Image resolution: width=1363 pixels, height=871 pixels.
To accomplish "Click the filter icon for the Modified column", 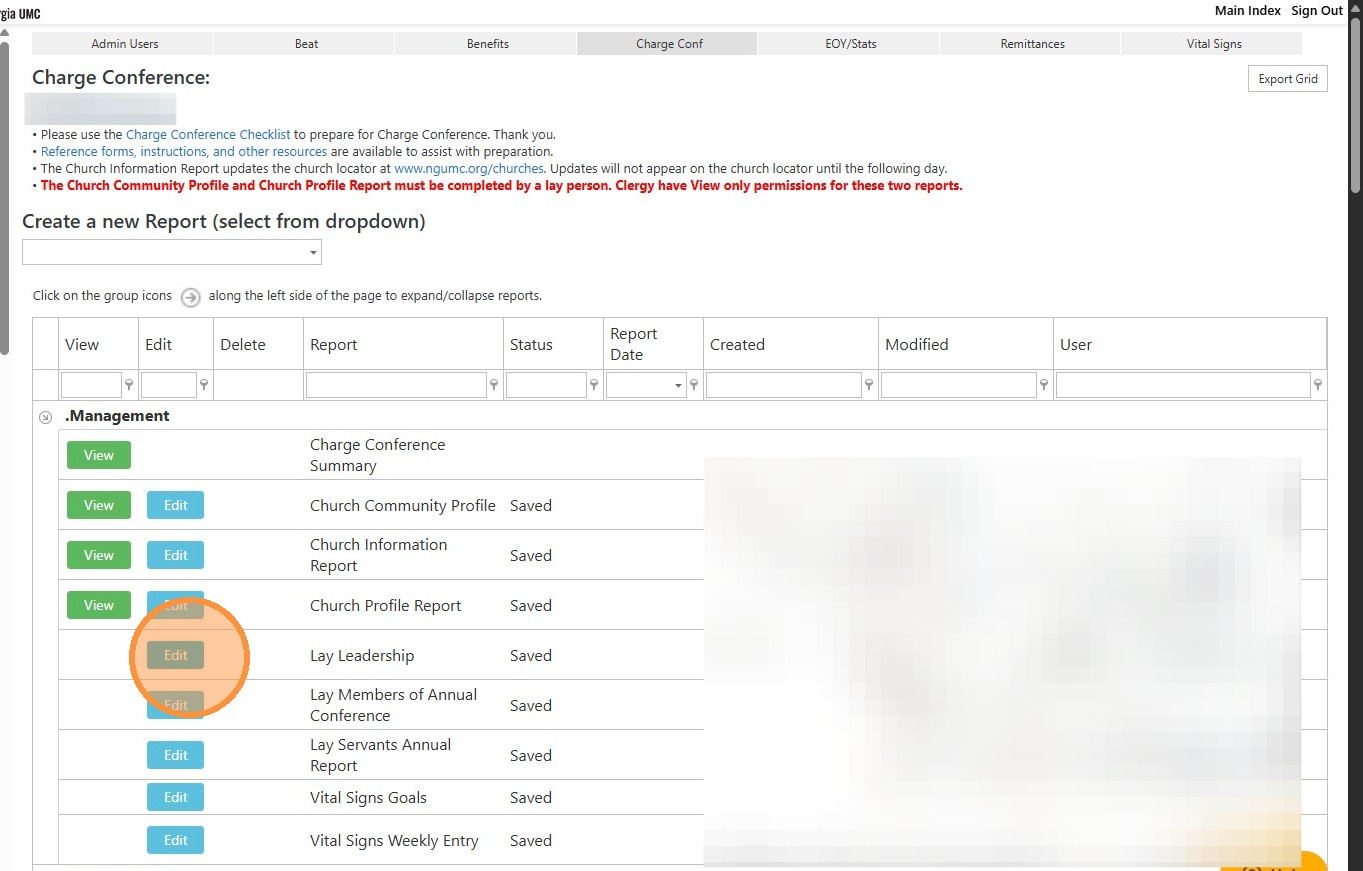I will [1044, 385].
